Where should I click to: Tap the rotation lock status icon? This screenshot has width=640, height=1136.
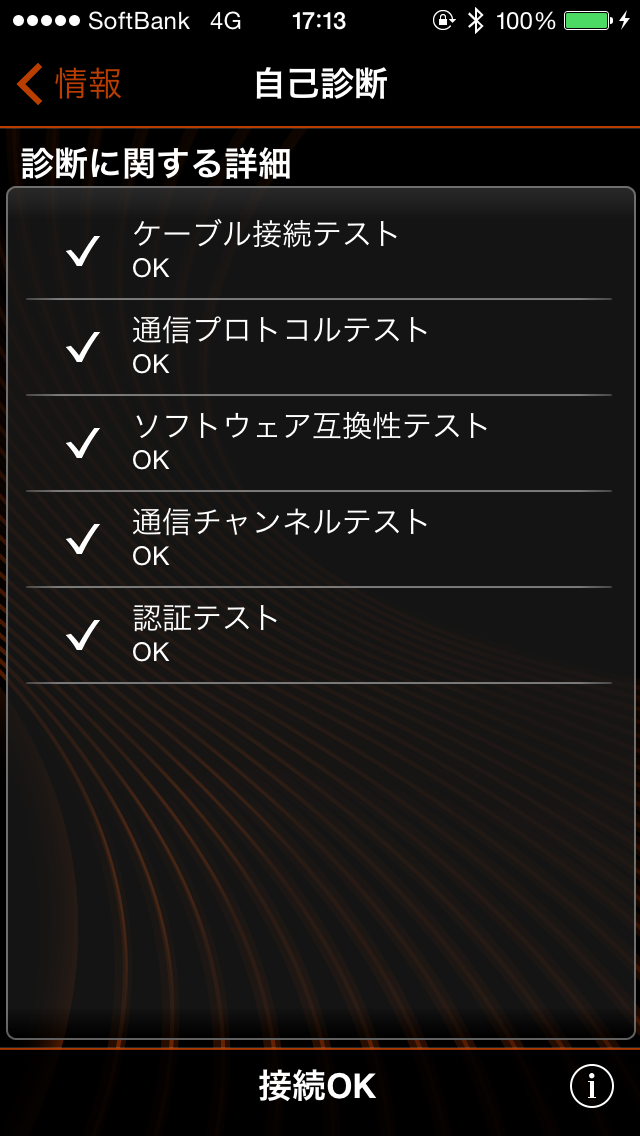coord(443,21)
